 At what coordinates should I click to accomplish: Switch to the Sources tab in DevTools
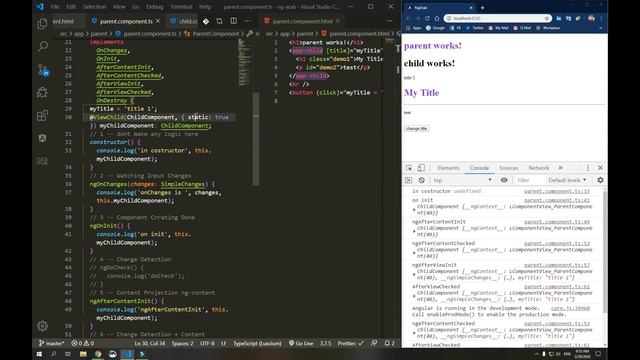(509, 168)
